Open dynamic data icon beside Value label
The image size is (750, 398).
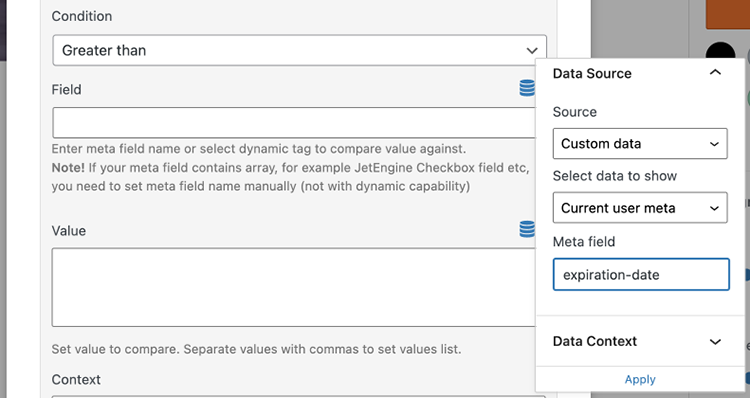tap(527, 229)
